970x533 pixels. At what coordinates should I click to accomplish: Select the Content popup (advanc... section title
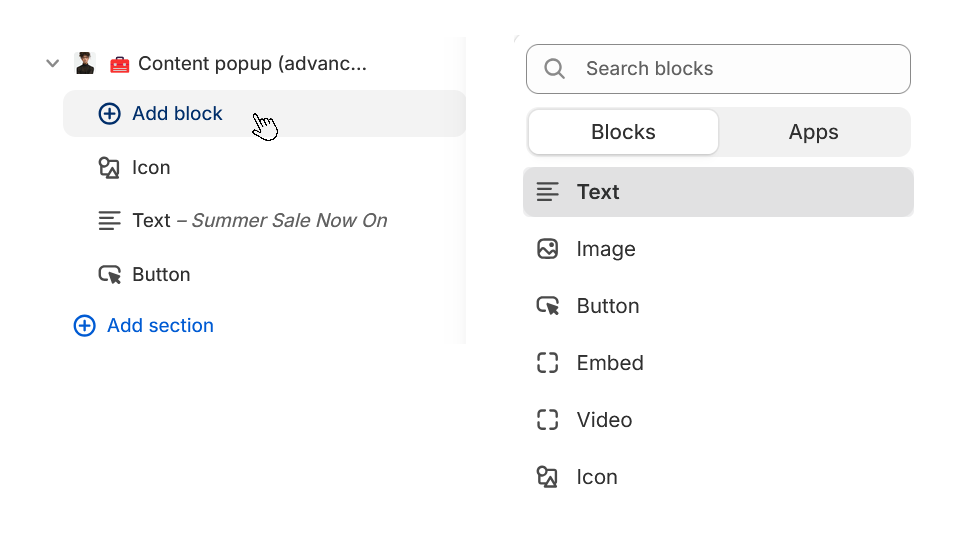point(252,63)
